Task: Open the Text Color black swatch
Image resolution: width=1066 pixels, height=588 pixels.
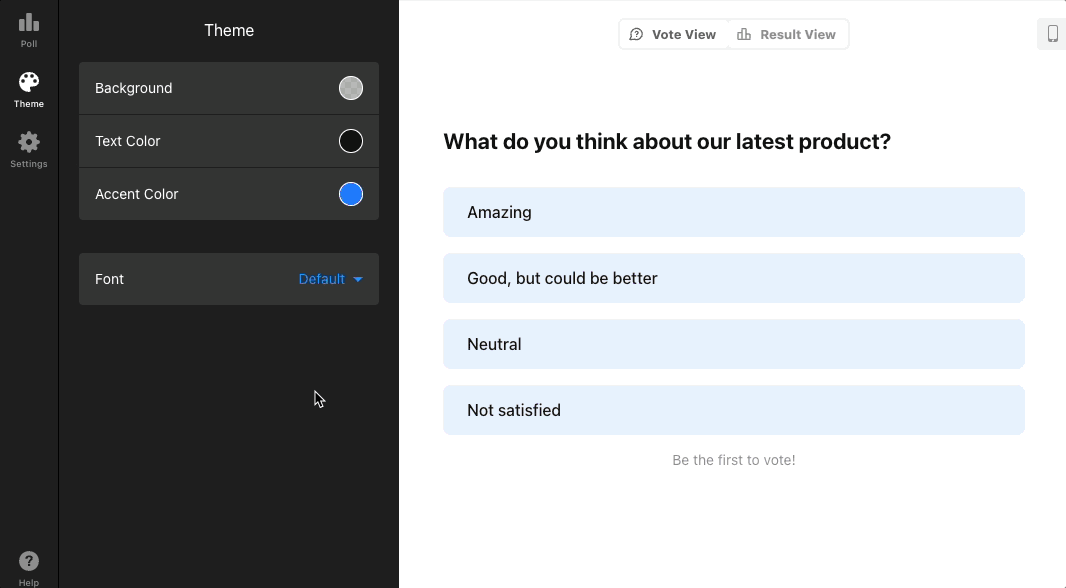Action: (351, 141)
